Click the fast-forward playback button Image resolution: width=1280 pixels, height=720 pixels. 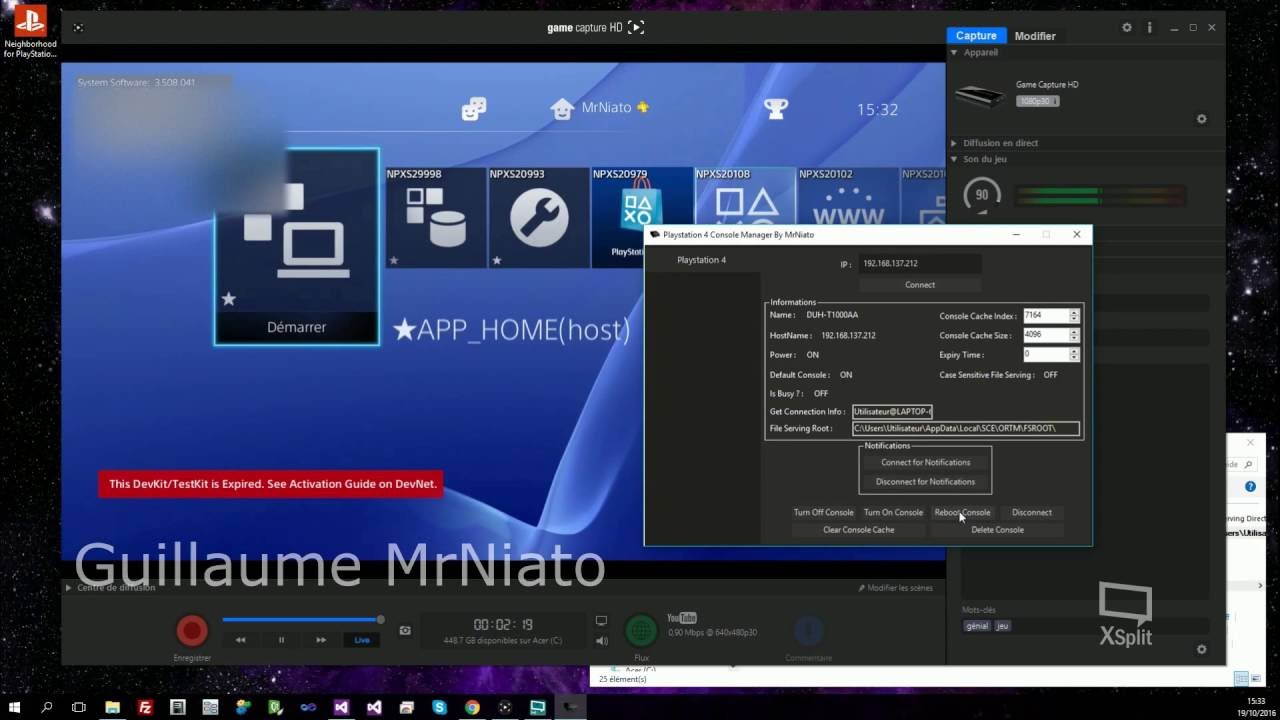[x=321, y=640]
